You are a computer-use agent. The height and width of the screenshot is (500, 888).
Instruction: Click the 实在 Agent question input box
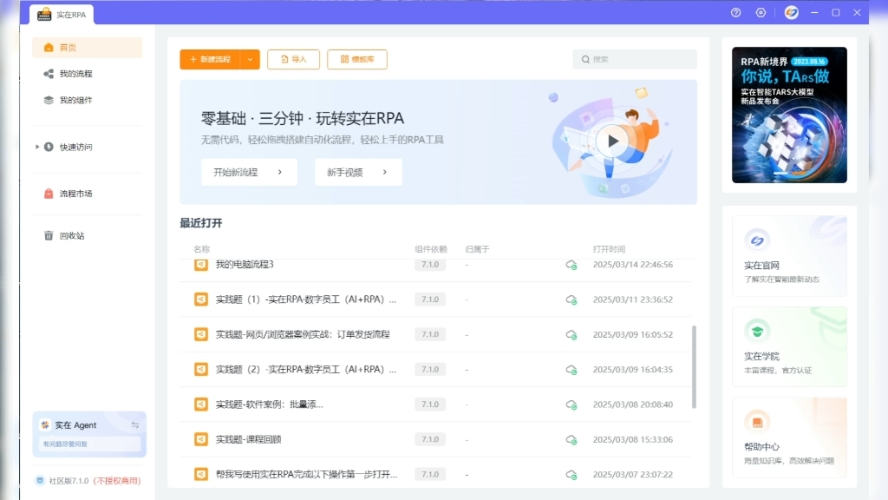(x=89, y=444)
